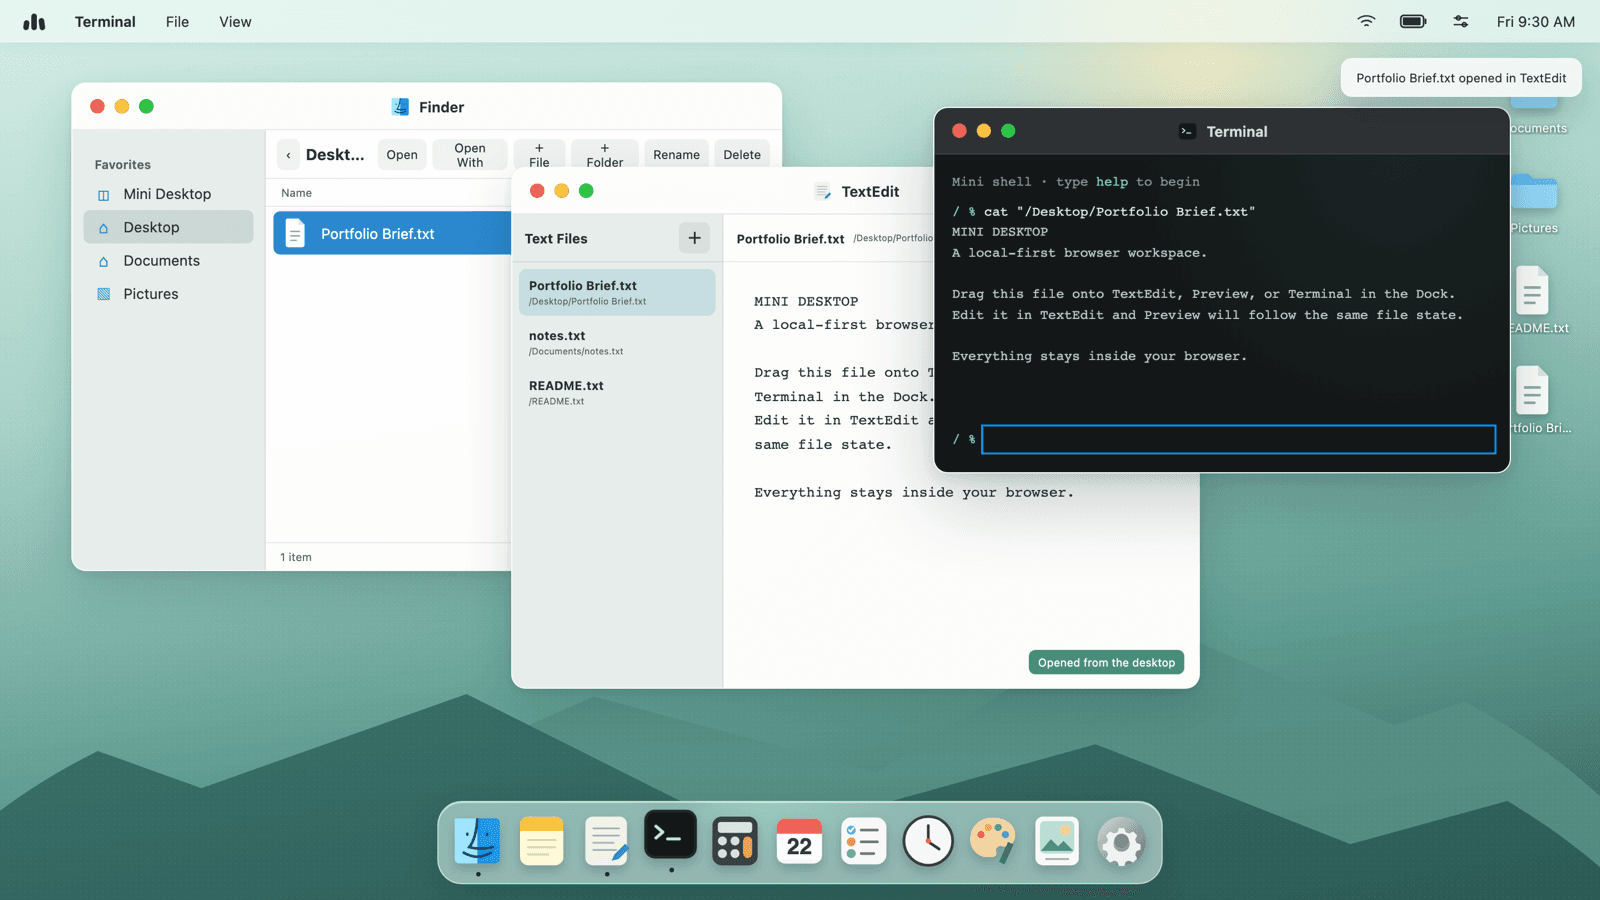Launch the paint palette app in Dock
The width and height of the screenshot is (1600, 900).
(x=992, y=841)
